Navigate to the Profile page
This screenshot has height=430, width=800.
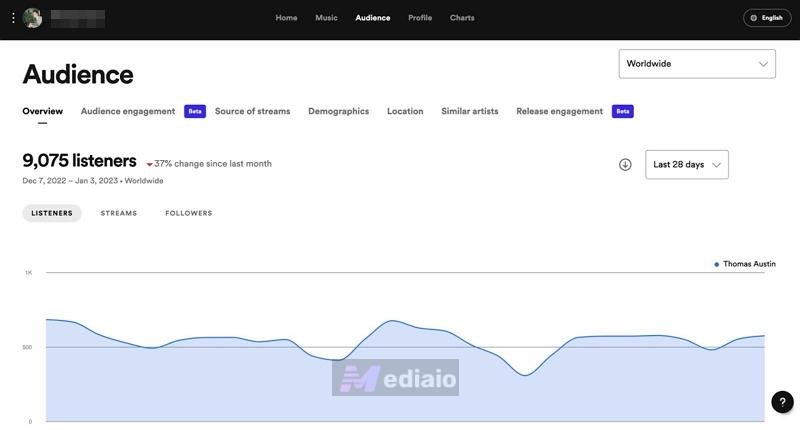pos(420,18)
